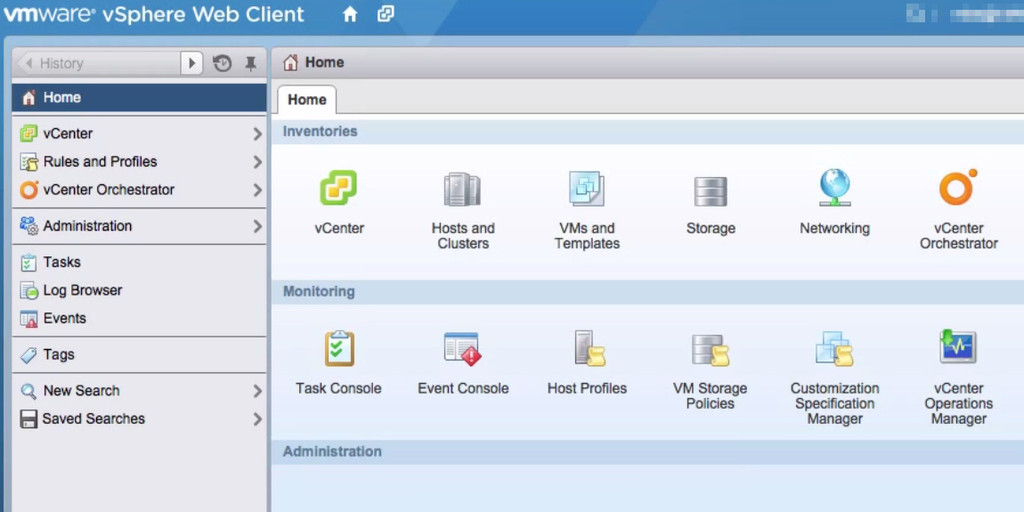Expand the New Search chevron

(257, 391)
